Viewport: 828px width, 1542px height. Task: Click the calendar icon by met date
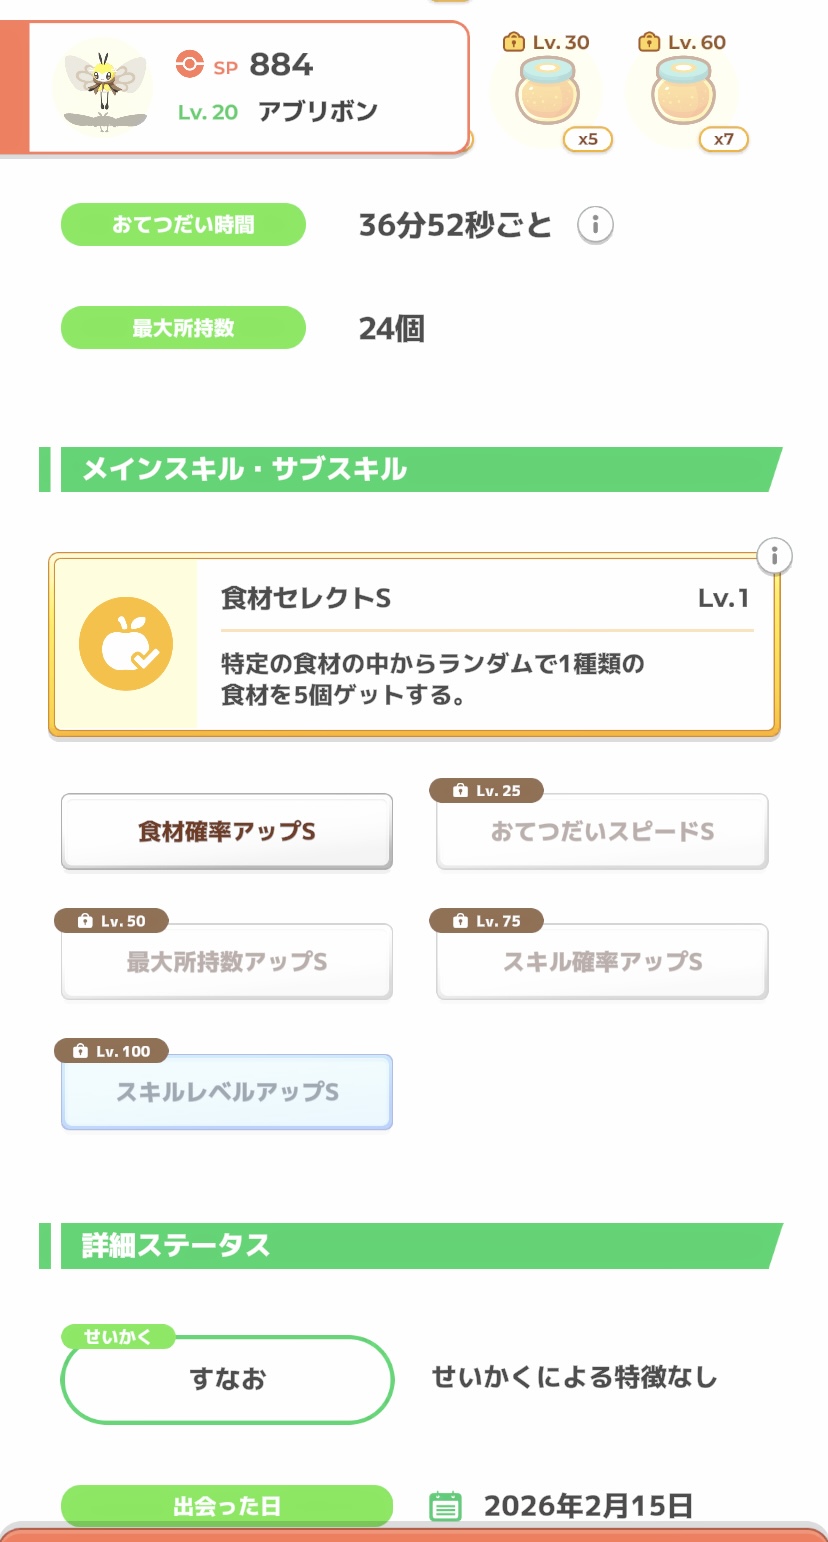445,1506
